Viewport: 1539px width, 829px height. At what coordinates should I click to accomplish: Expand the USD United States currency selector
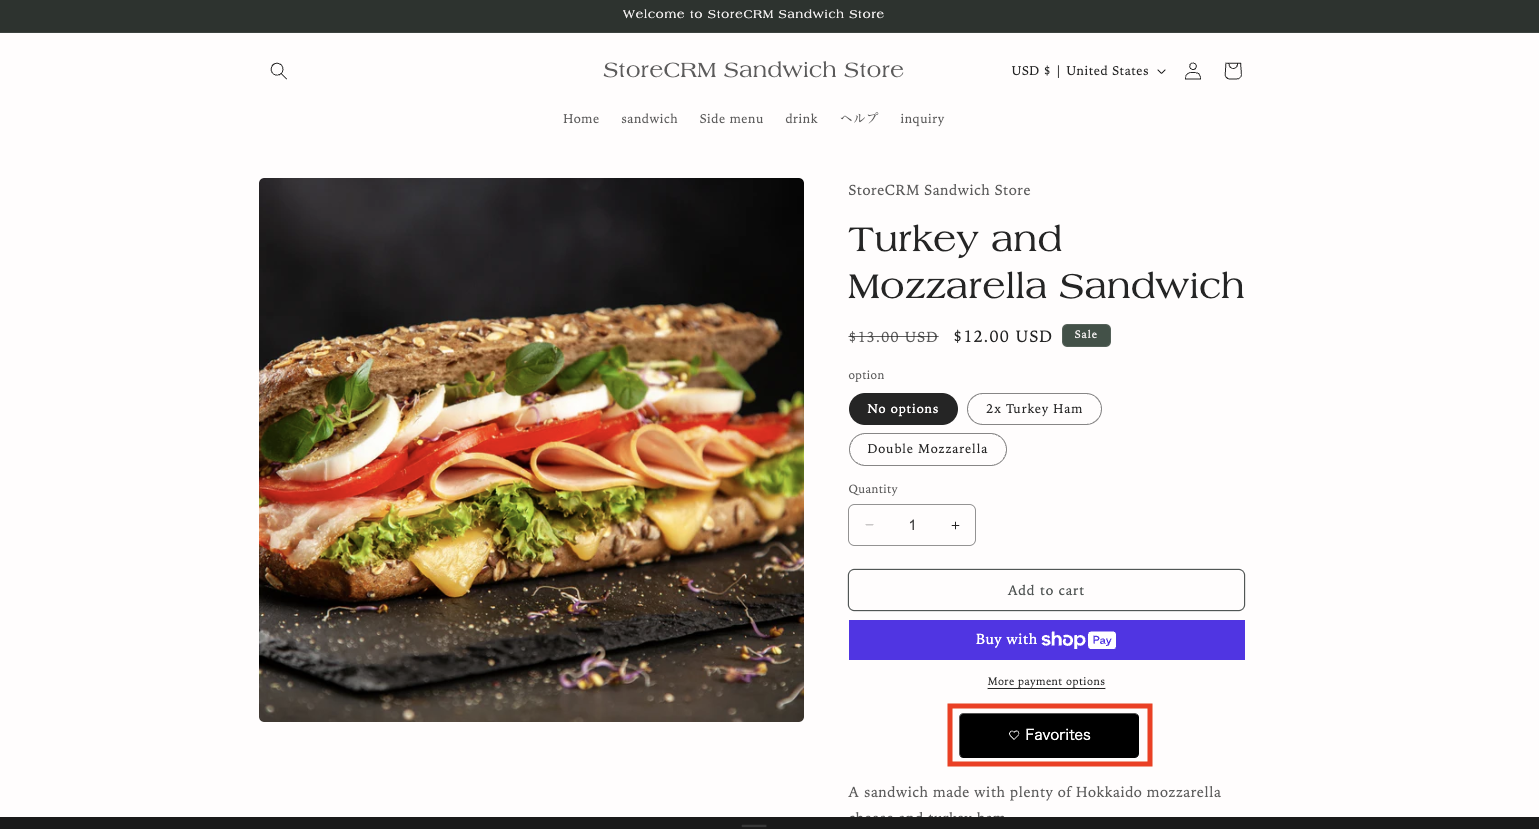[1088, 71]
